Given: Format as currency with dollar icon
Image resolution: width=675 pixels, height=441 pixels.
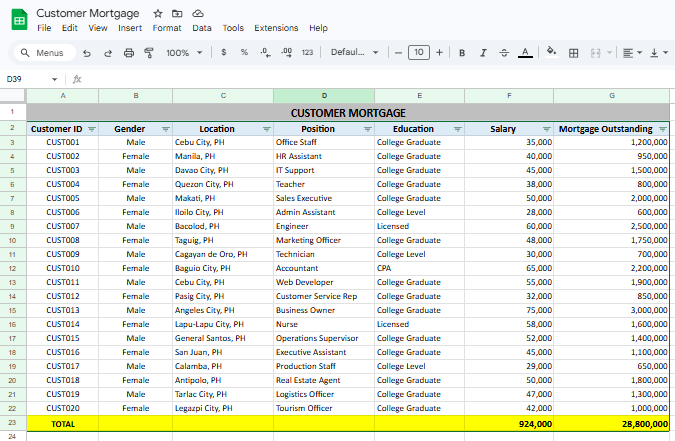Looking at the screenshot, I should [x=223, y=52].
